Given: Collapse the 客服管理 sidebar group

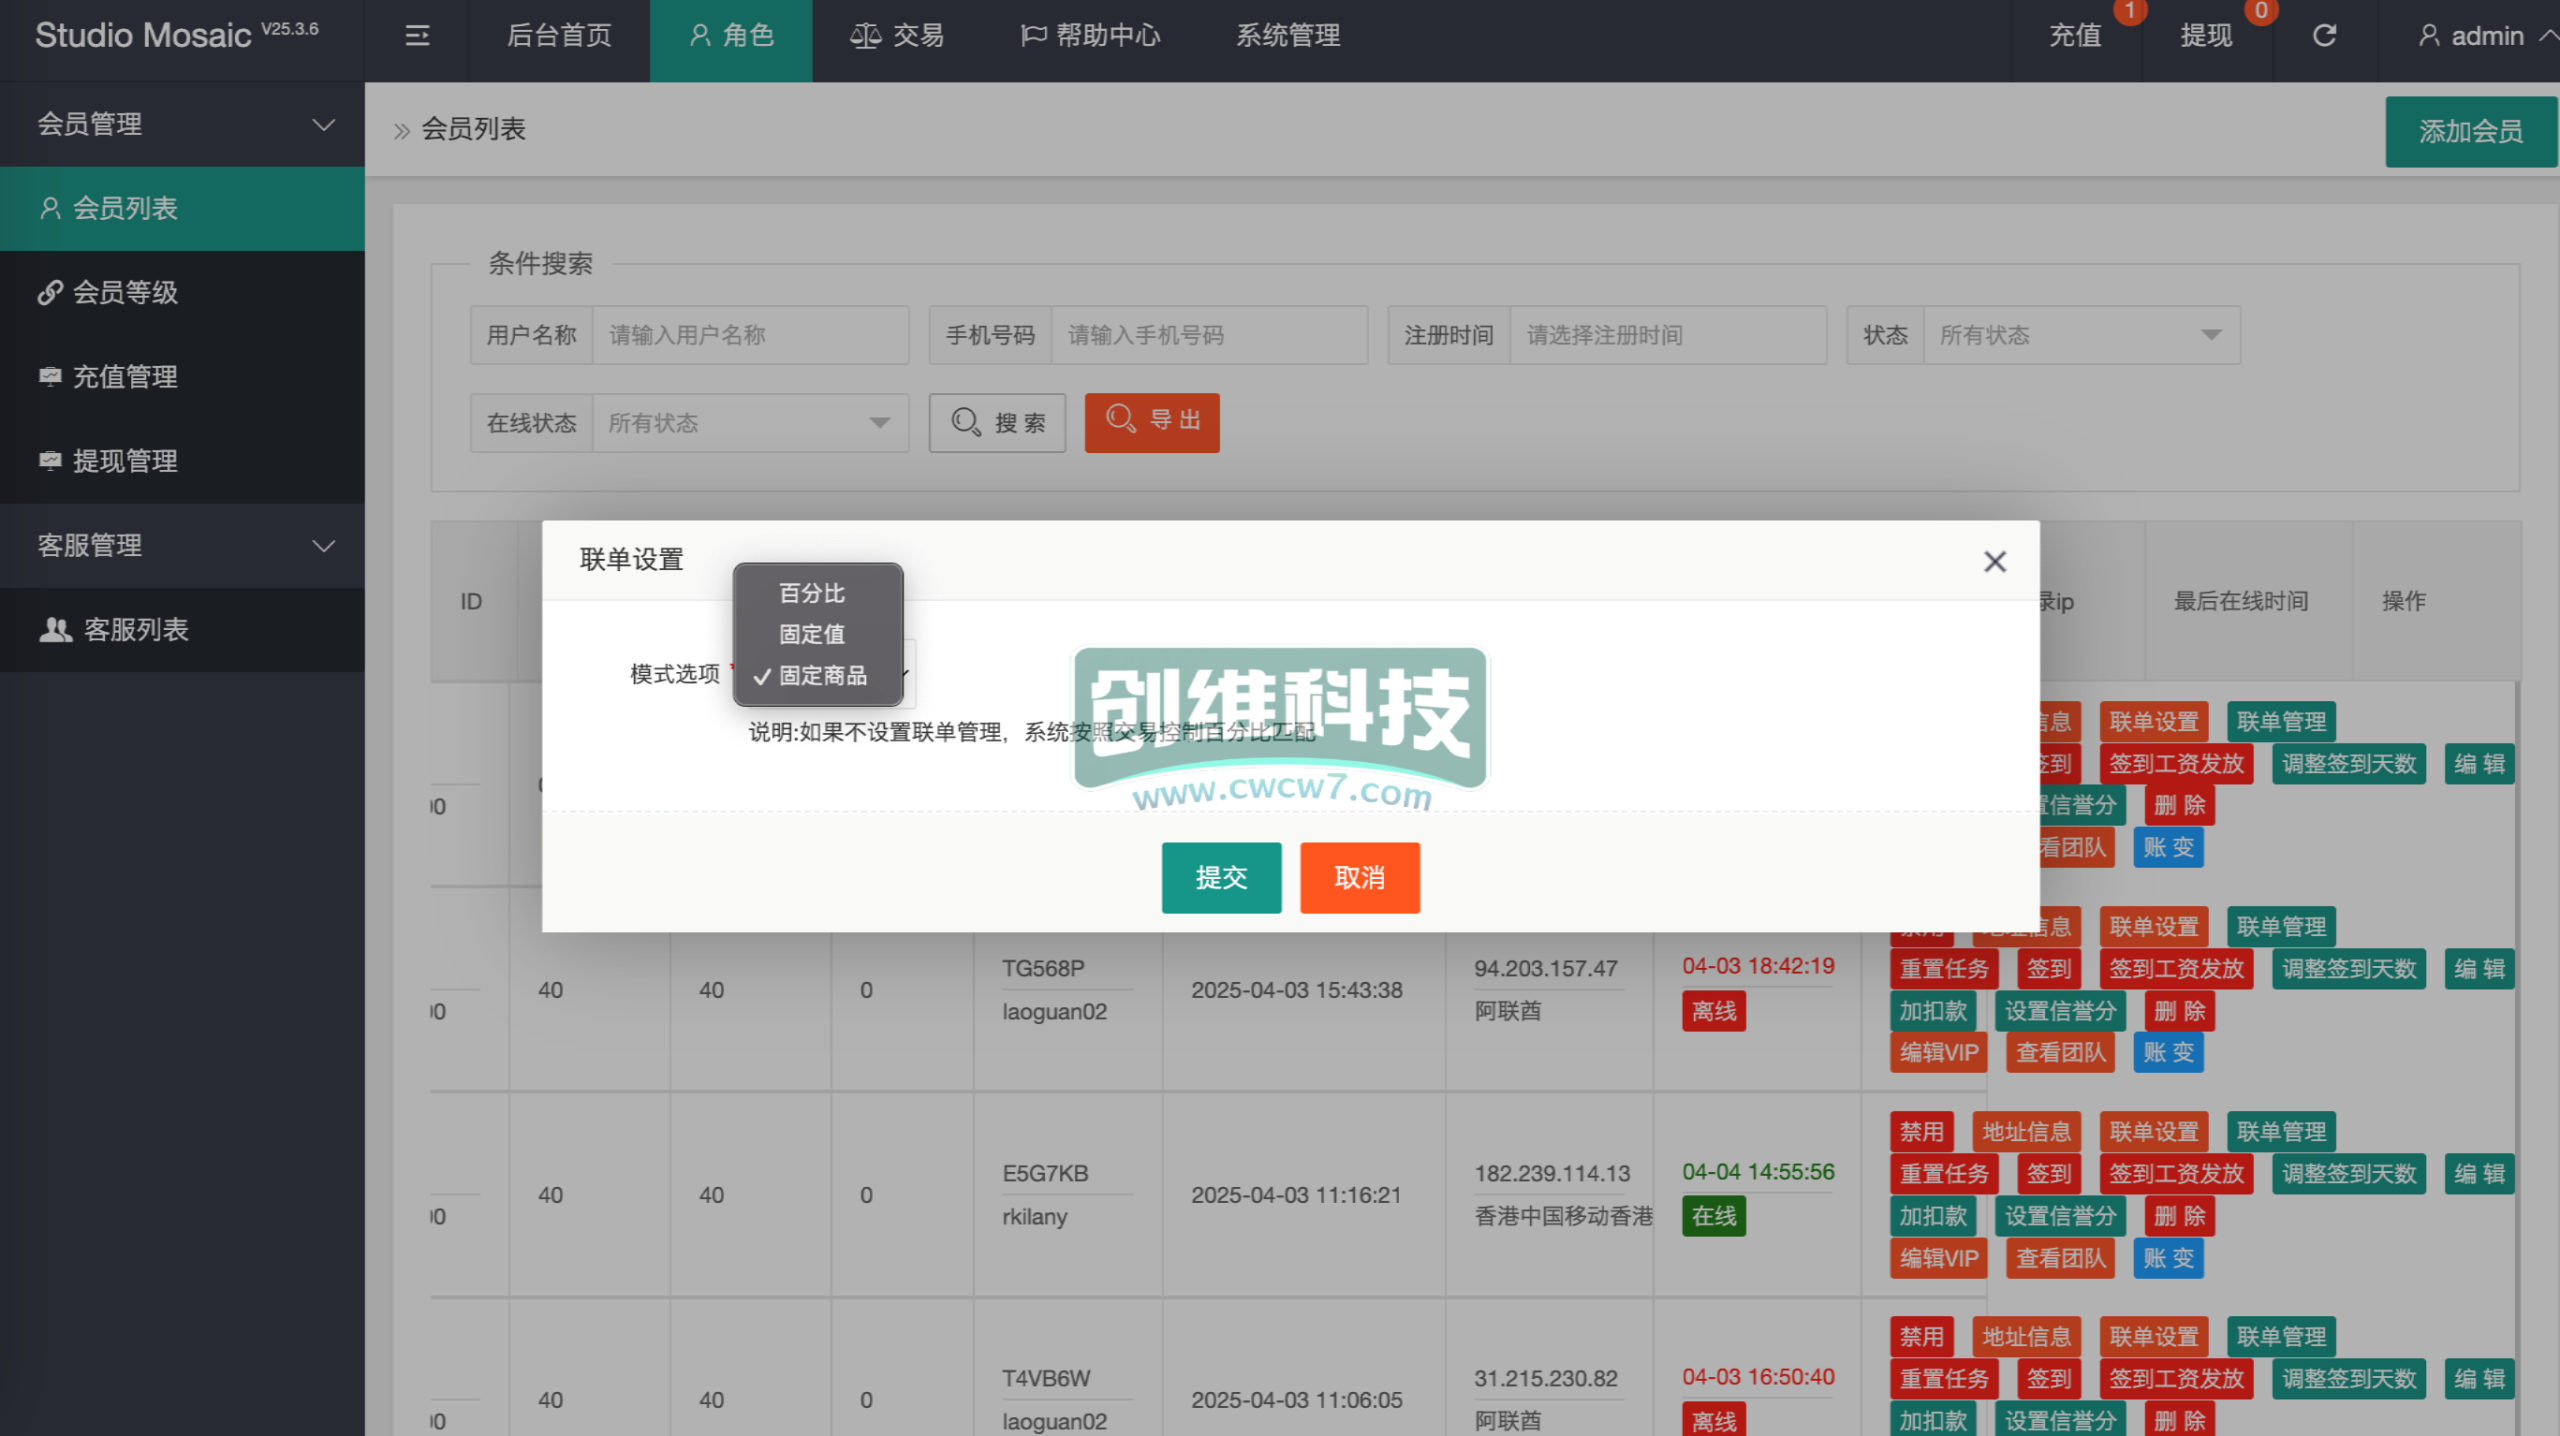Looking at the screenshot, I should tap(182, 545).
